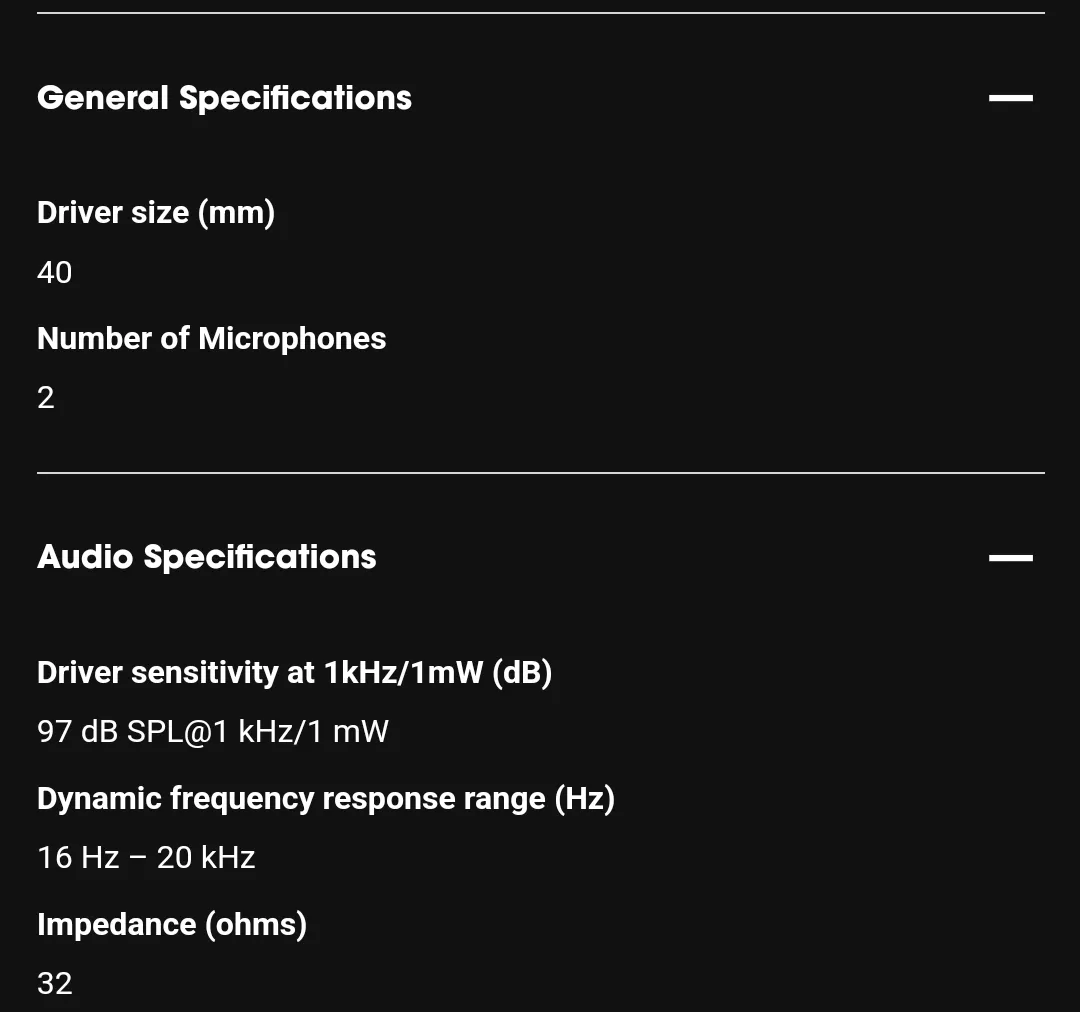Click the divider line above Audio Specifications
Image resolution: width=1080 pixels, height=1012 pixels.
click(x=541, y=473)
